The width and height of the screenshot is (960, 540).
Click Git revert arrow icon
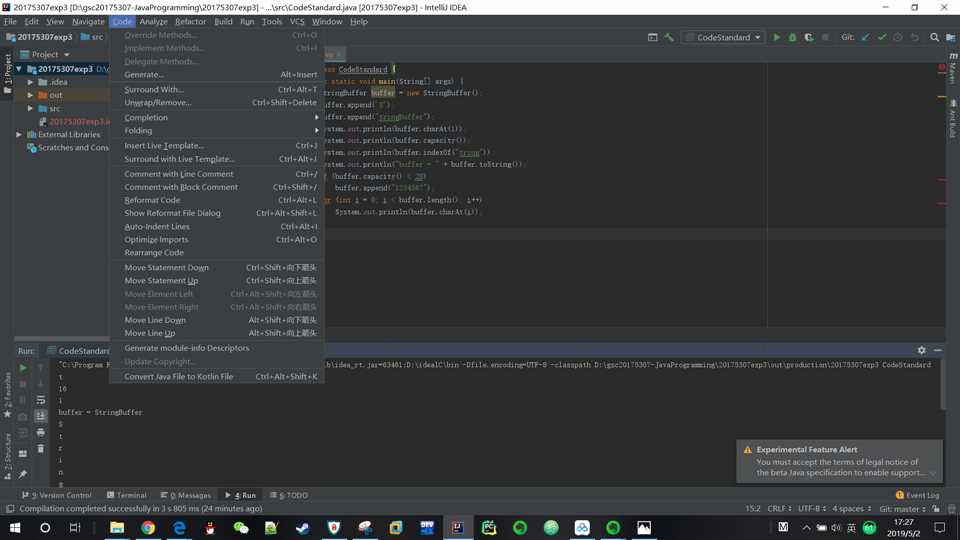tap(914, 37)
